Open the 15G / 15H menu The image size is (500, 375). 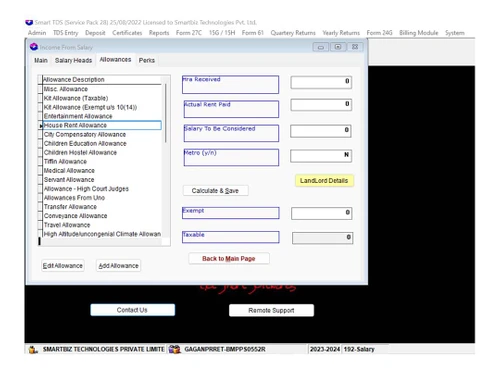click(x=222, y=33)
